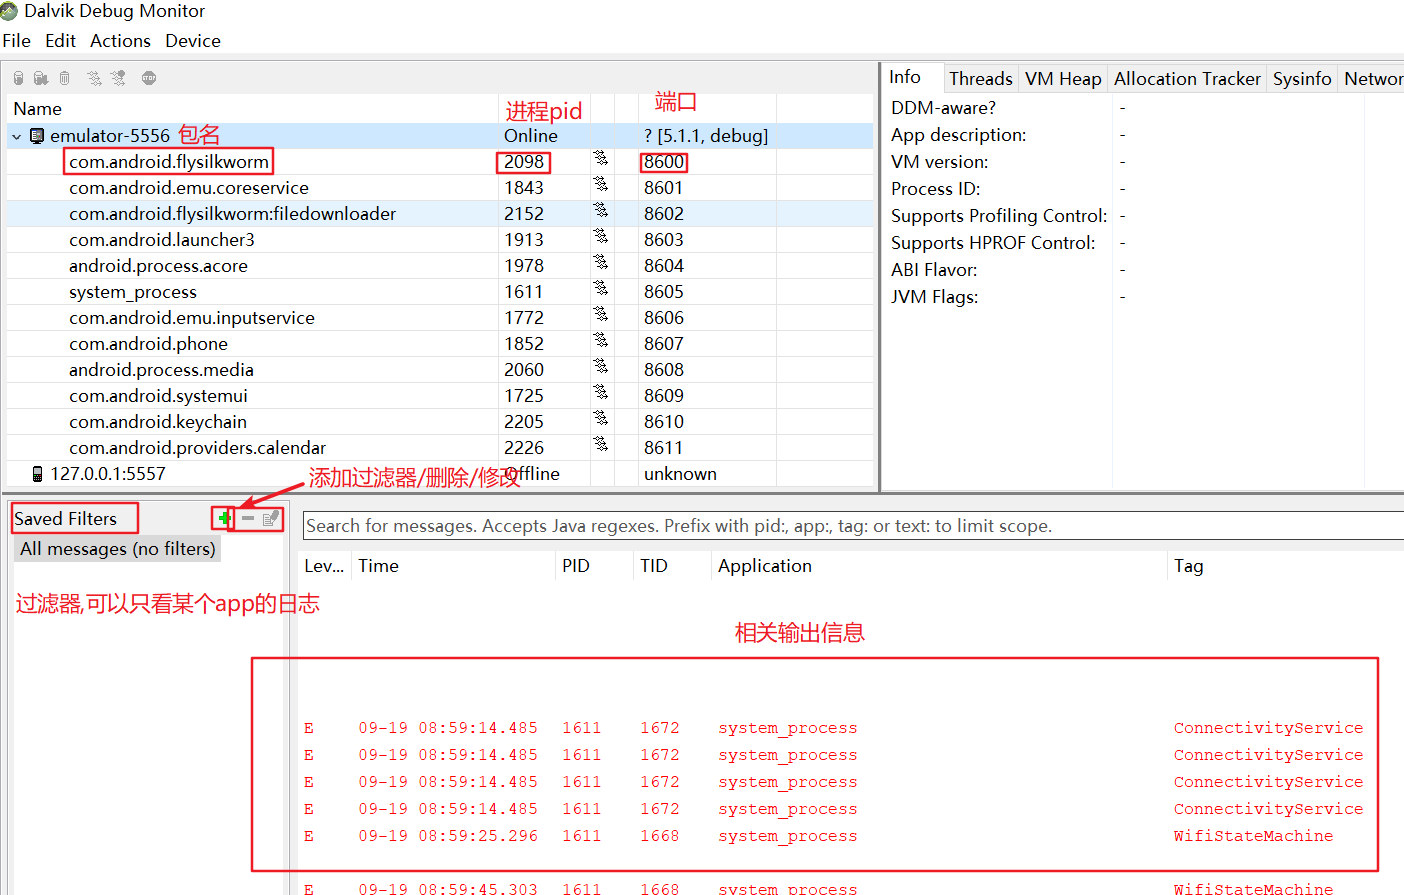Click the Name column header
Image resolution: width=1404 pixels, height=895 pixels.
[x=252, y=109]
